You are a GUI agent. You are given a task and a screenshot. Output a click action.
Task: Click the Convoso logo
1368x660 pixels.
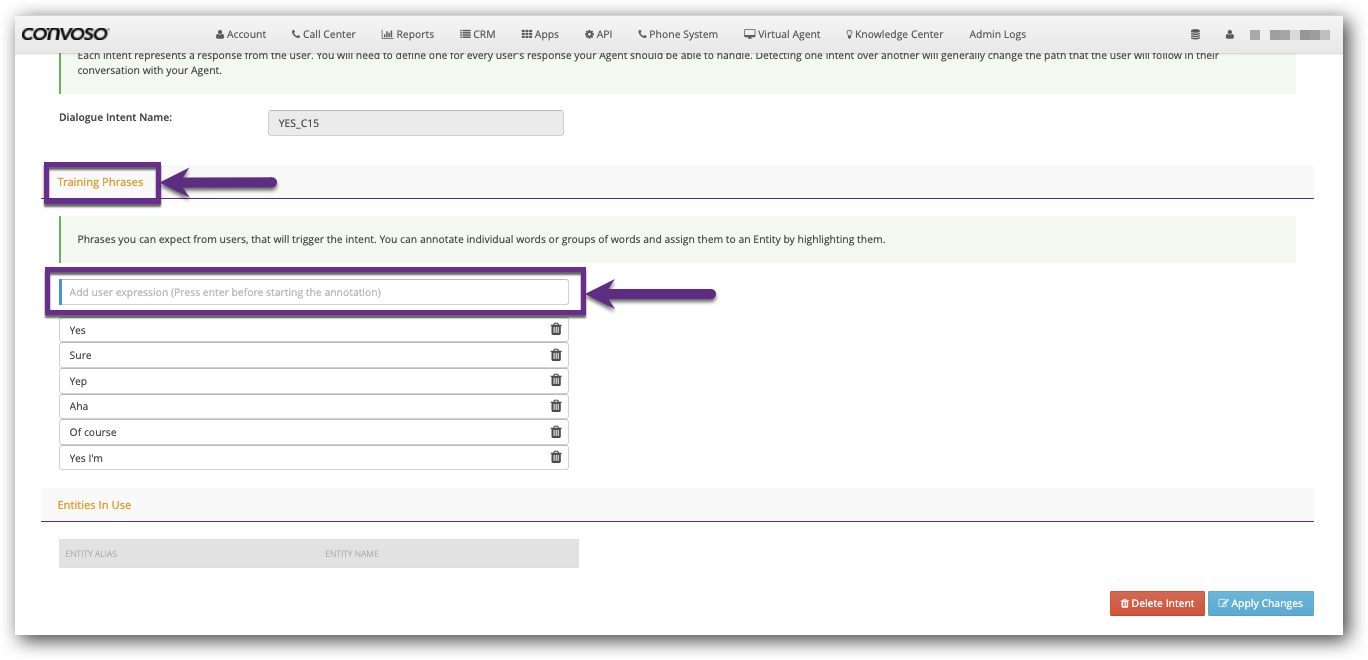click(66, 34)
